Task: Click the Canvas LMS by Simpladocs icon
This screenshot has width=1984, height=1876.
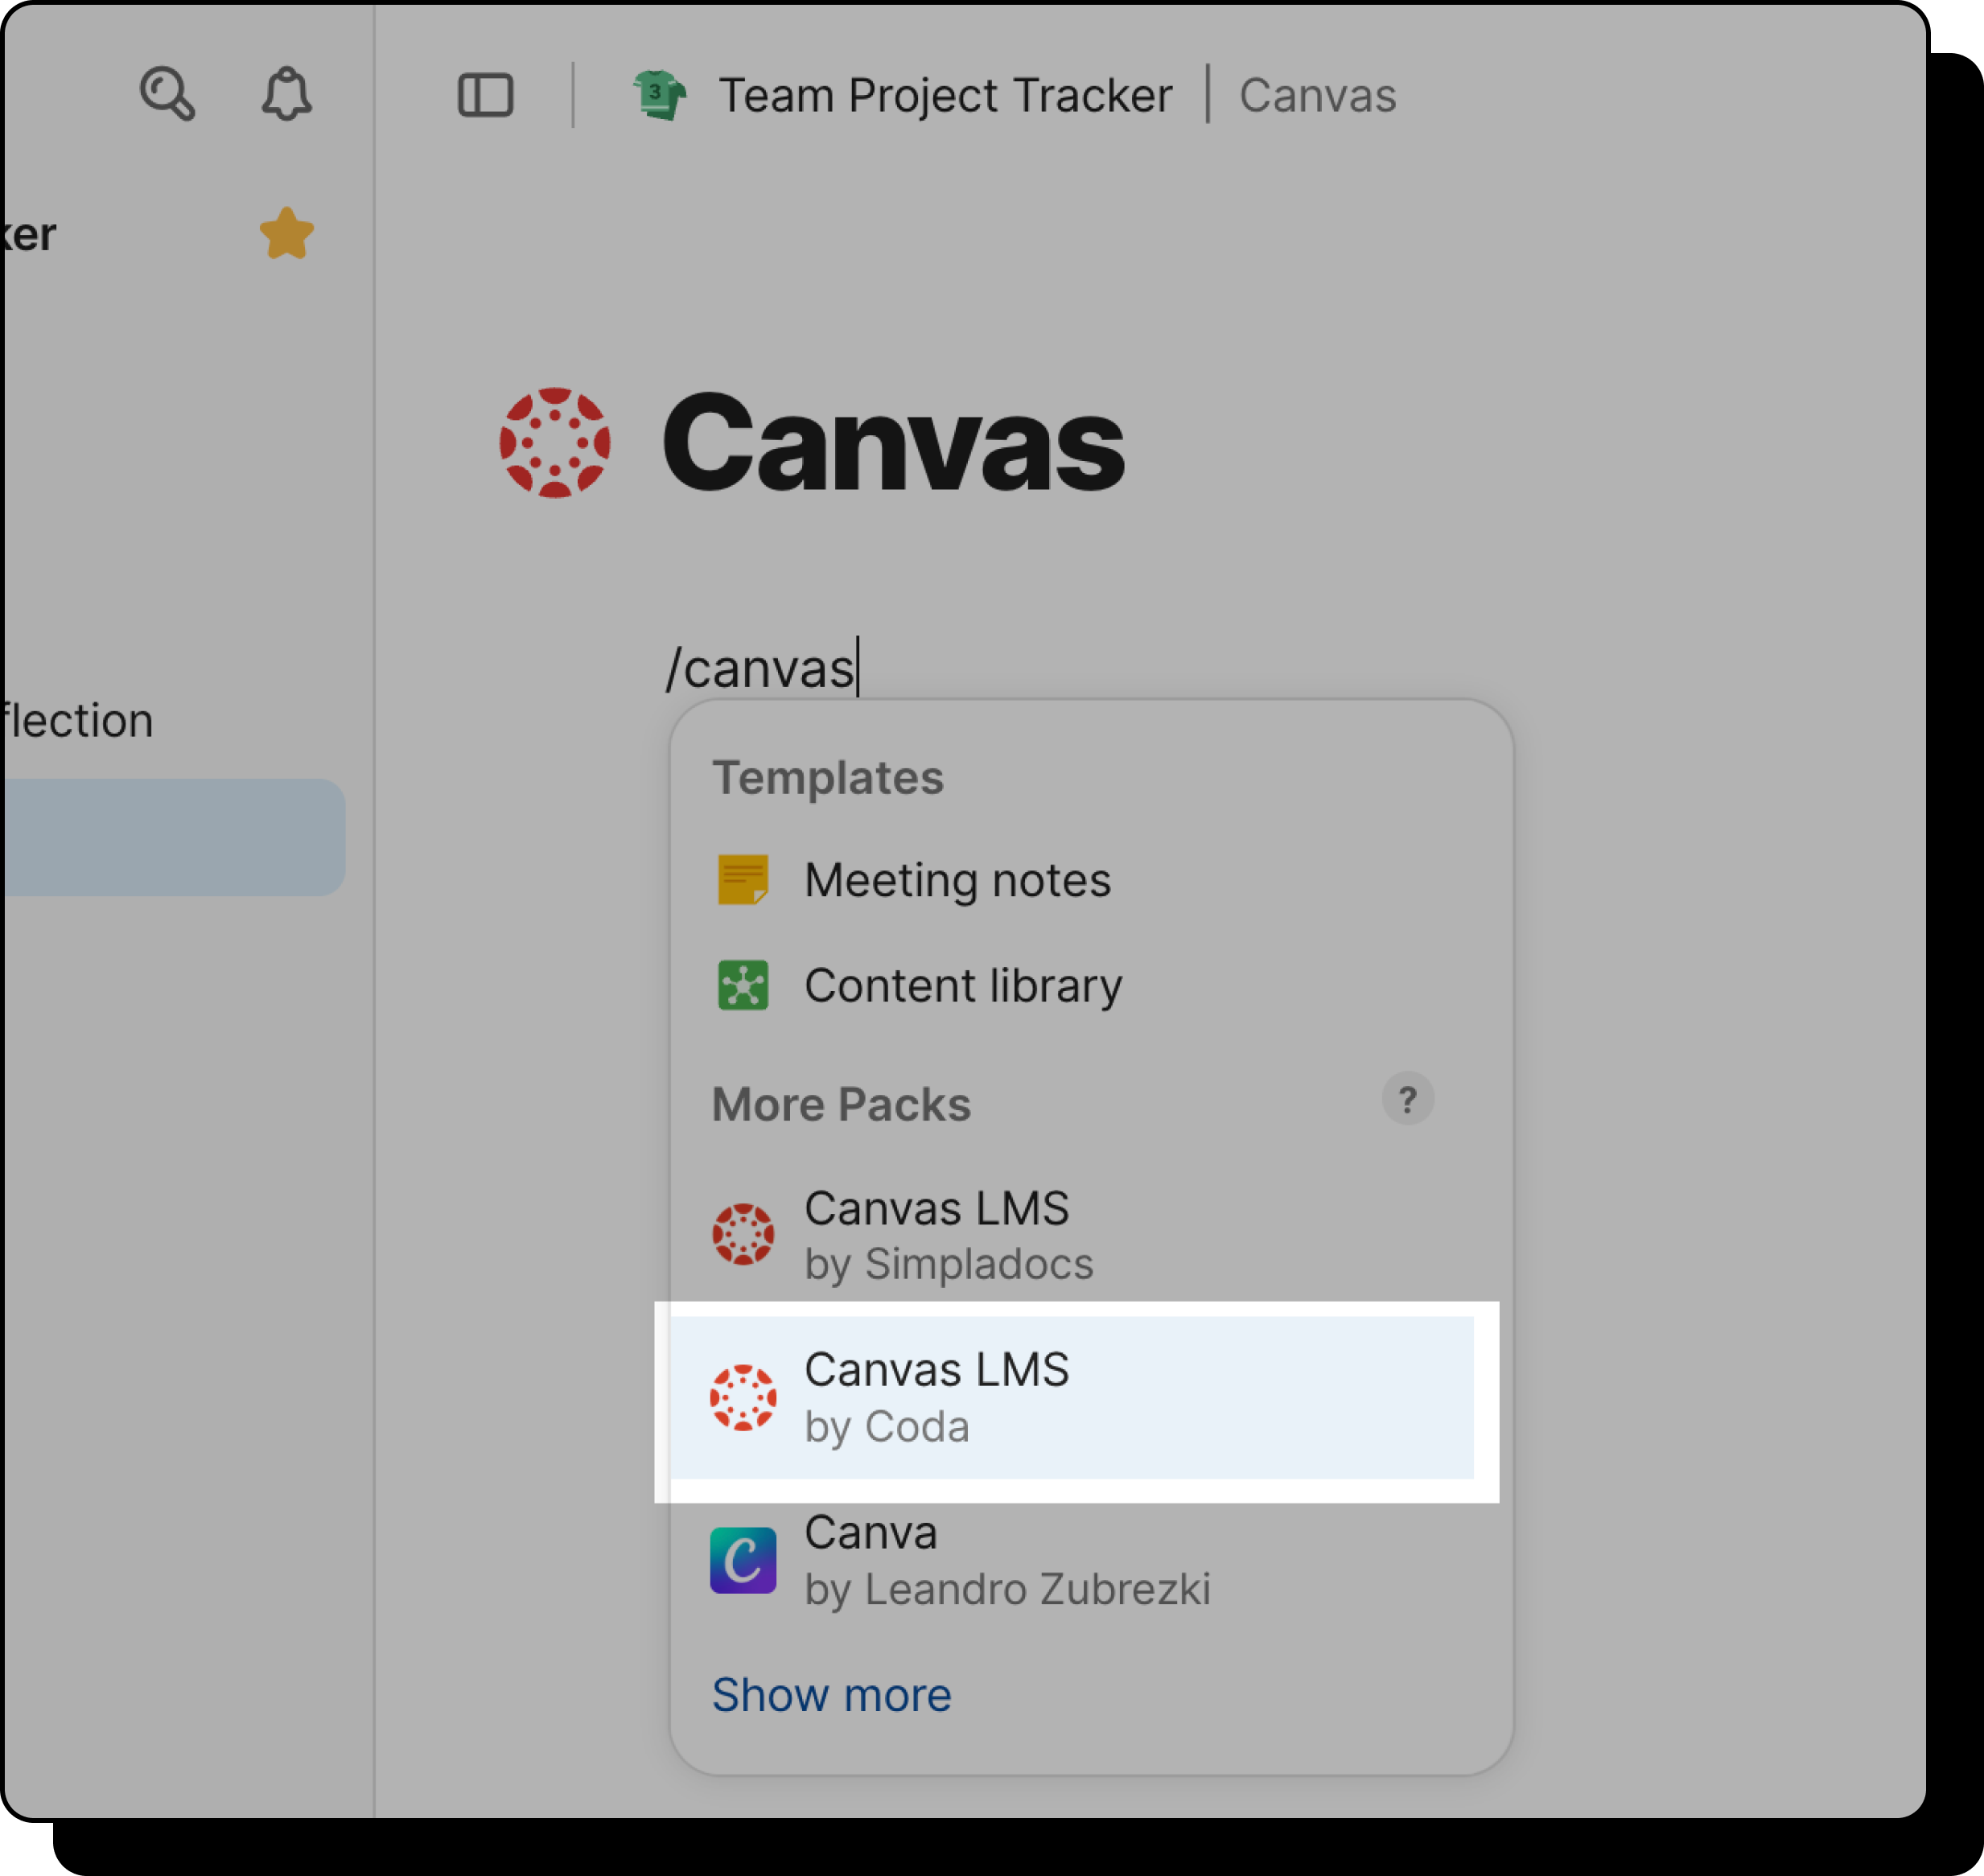Action: [x=743, y=1234]
